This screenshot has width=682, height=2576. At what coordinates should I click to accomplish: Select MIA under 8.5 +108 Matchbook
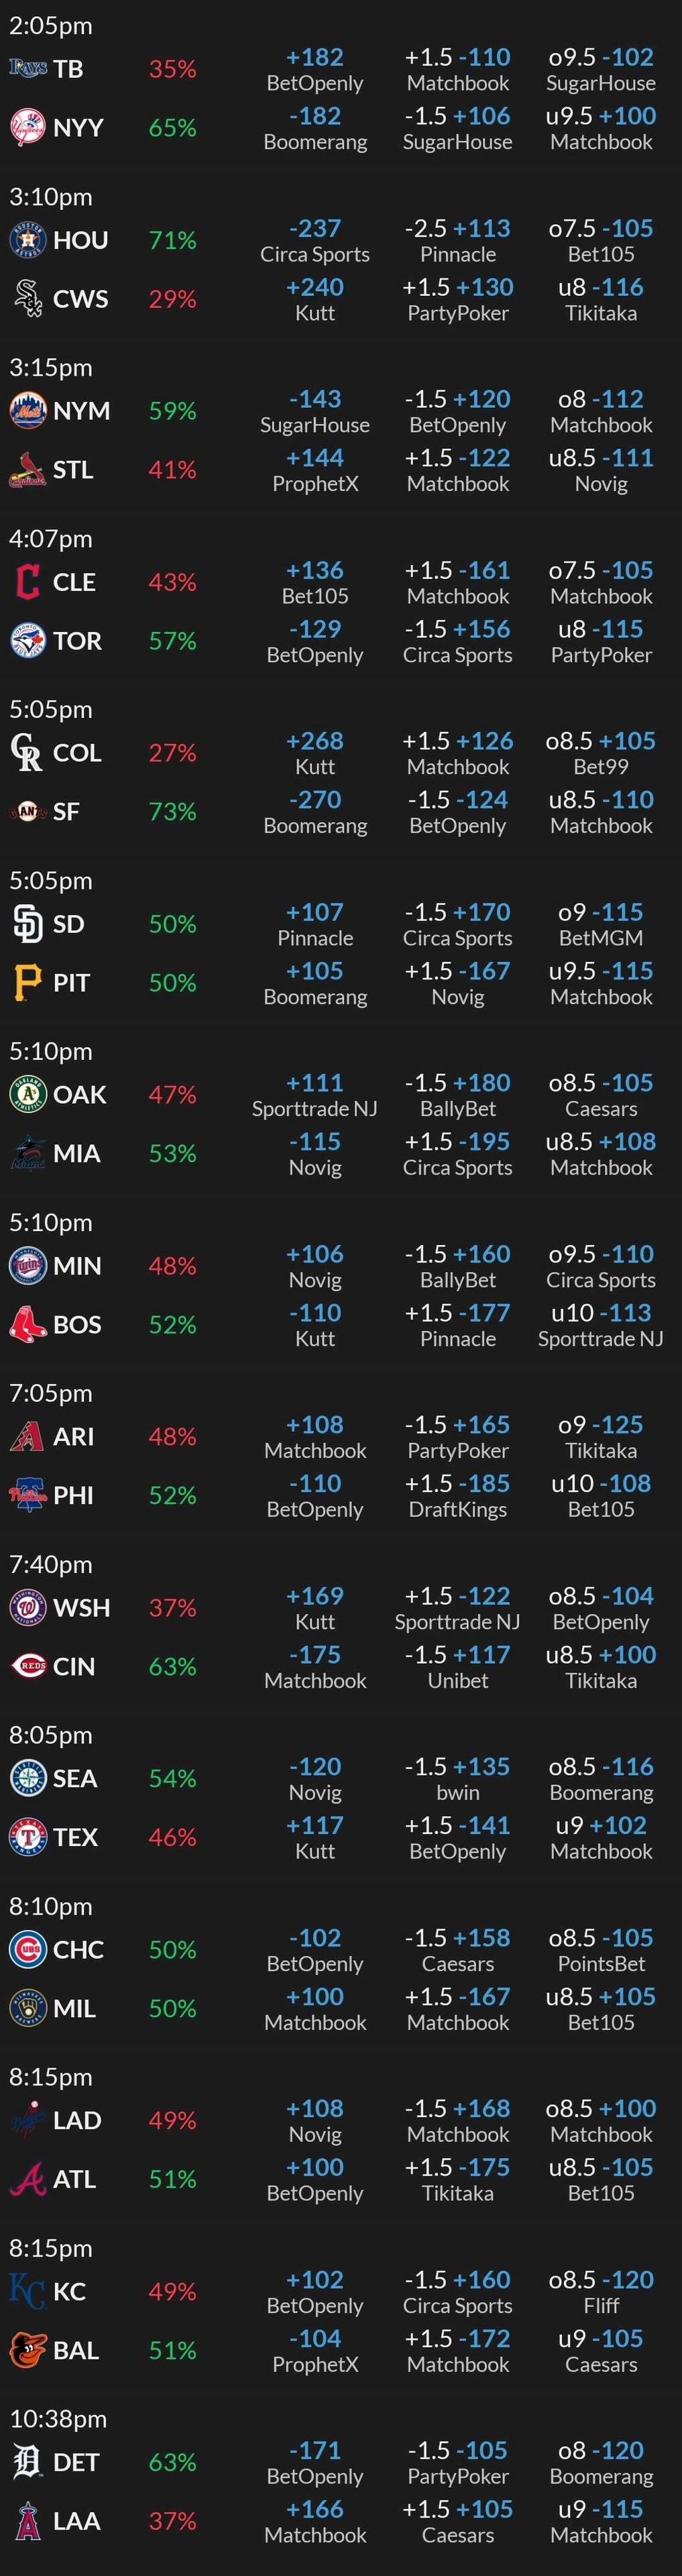[x=601, y=1153]
